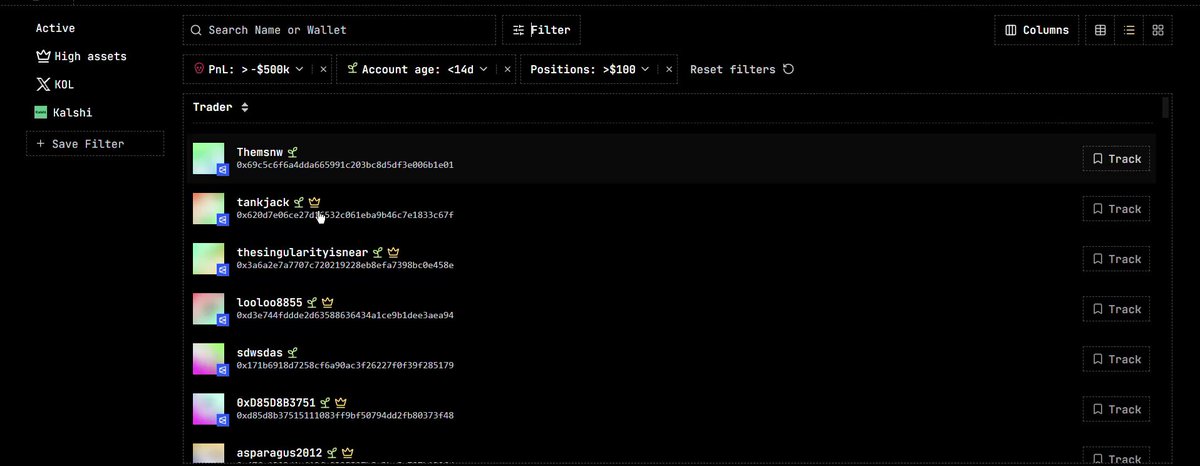The height and width of the screenshot is (466, 1200).
Task: Open the Positions >$100 dropdown
Action: click(x=590, y=69)
